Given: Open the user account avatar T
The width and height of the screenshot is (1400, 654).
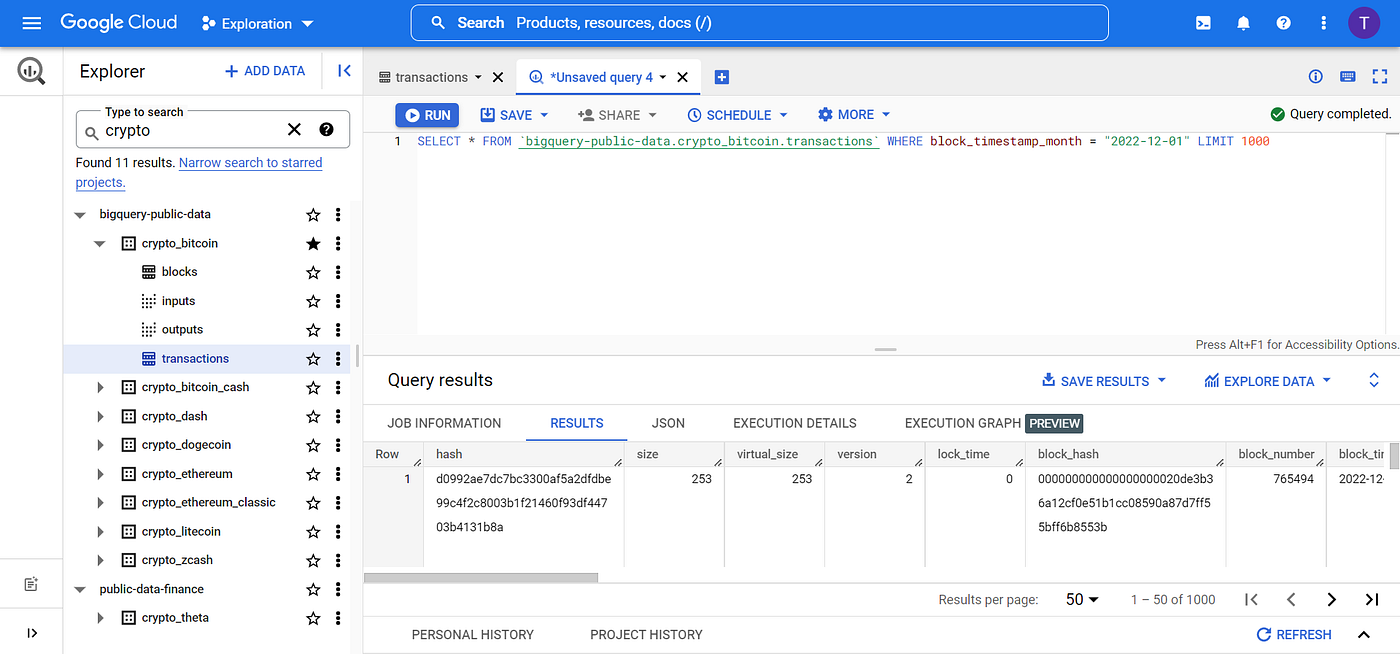Looking at the screenshot, I should [1364, 23].
